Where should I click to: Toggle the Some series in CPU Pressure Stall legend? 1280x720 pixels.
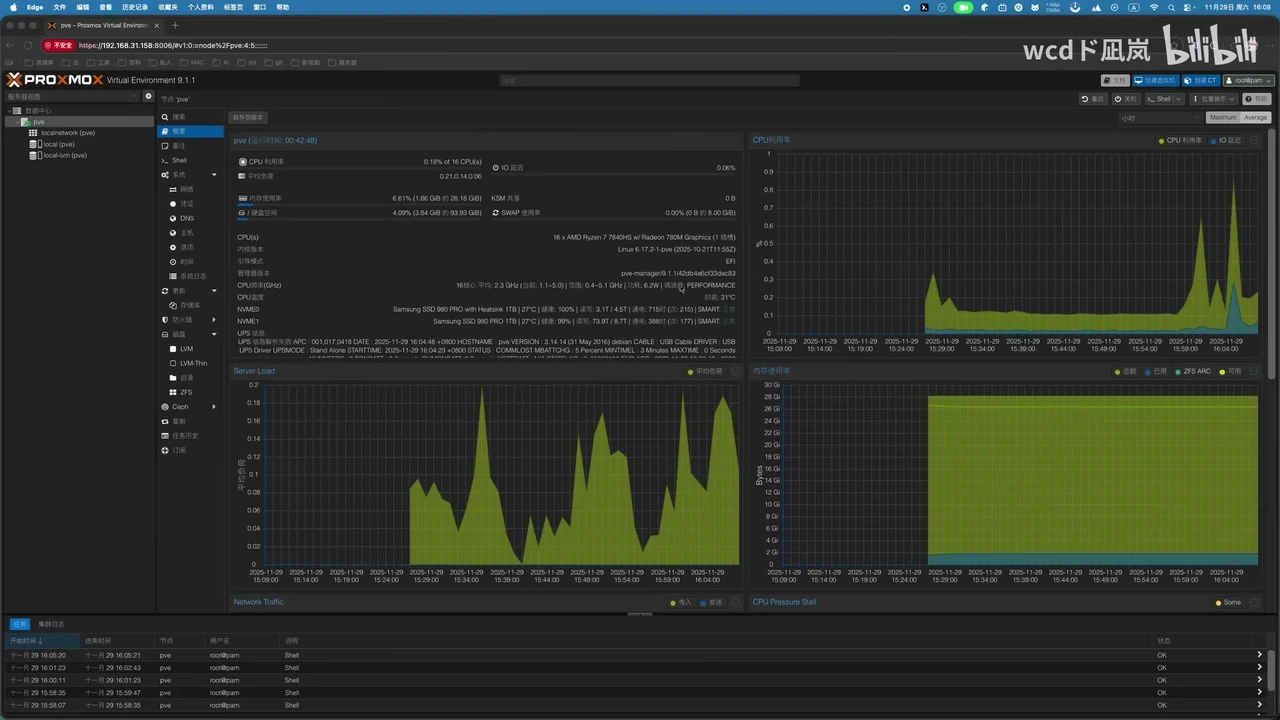pos(1229,602)
